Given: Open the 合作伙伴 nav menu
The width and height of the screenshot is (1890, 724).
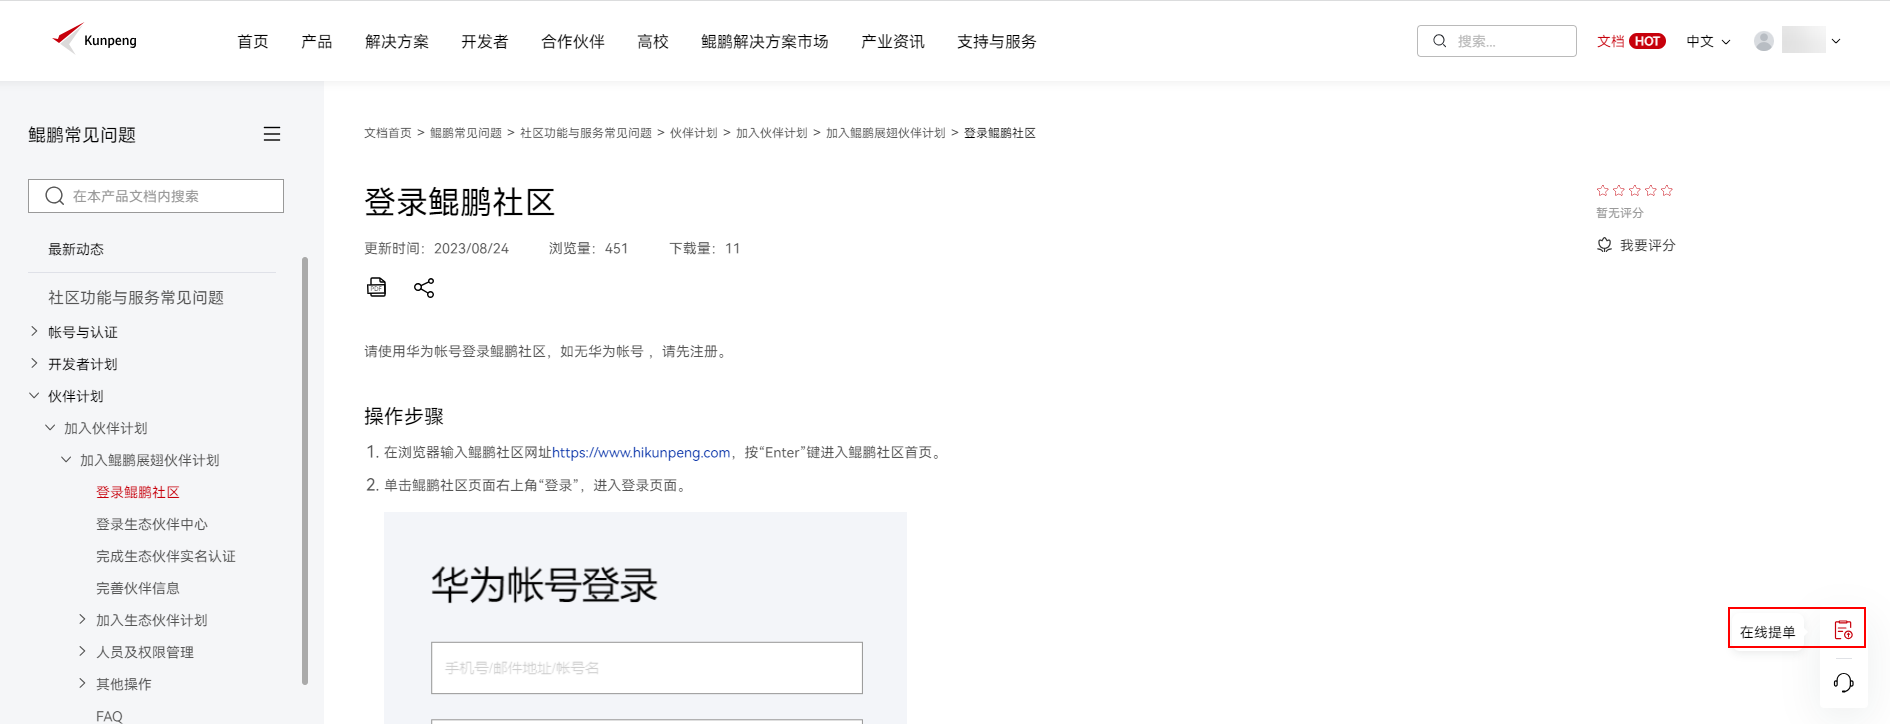Looking at the screenshot, I should coord(573,41).
